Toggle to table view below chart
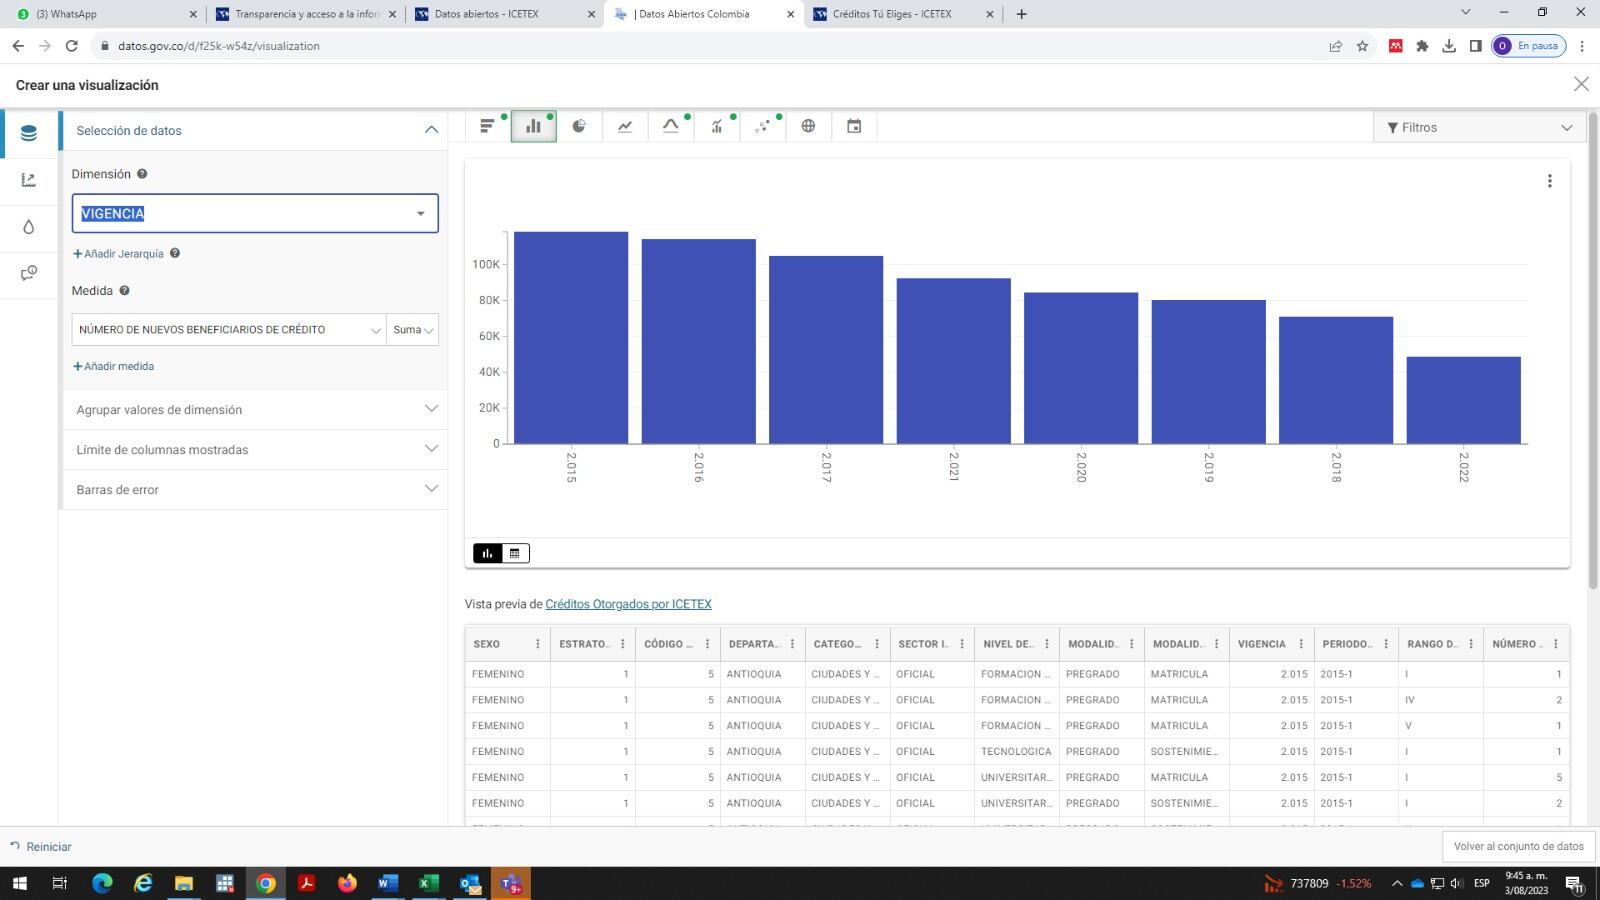The width and height of the screenshot is (1600, 900). pos(515,553)
